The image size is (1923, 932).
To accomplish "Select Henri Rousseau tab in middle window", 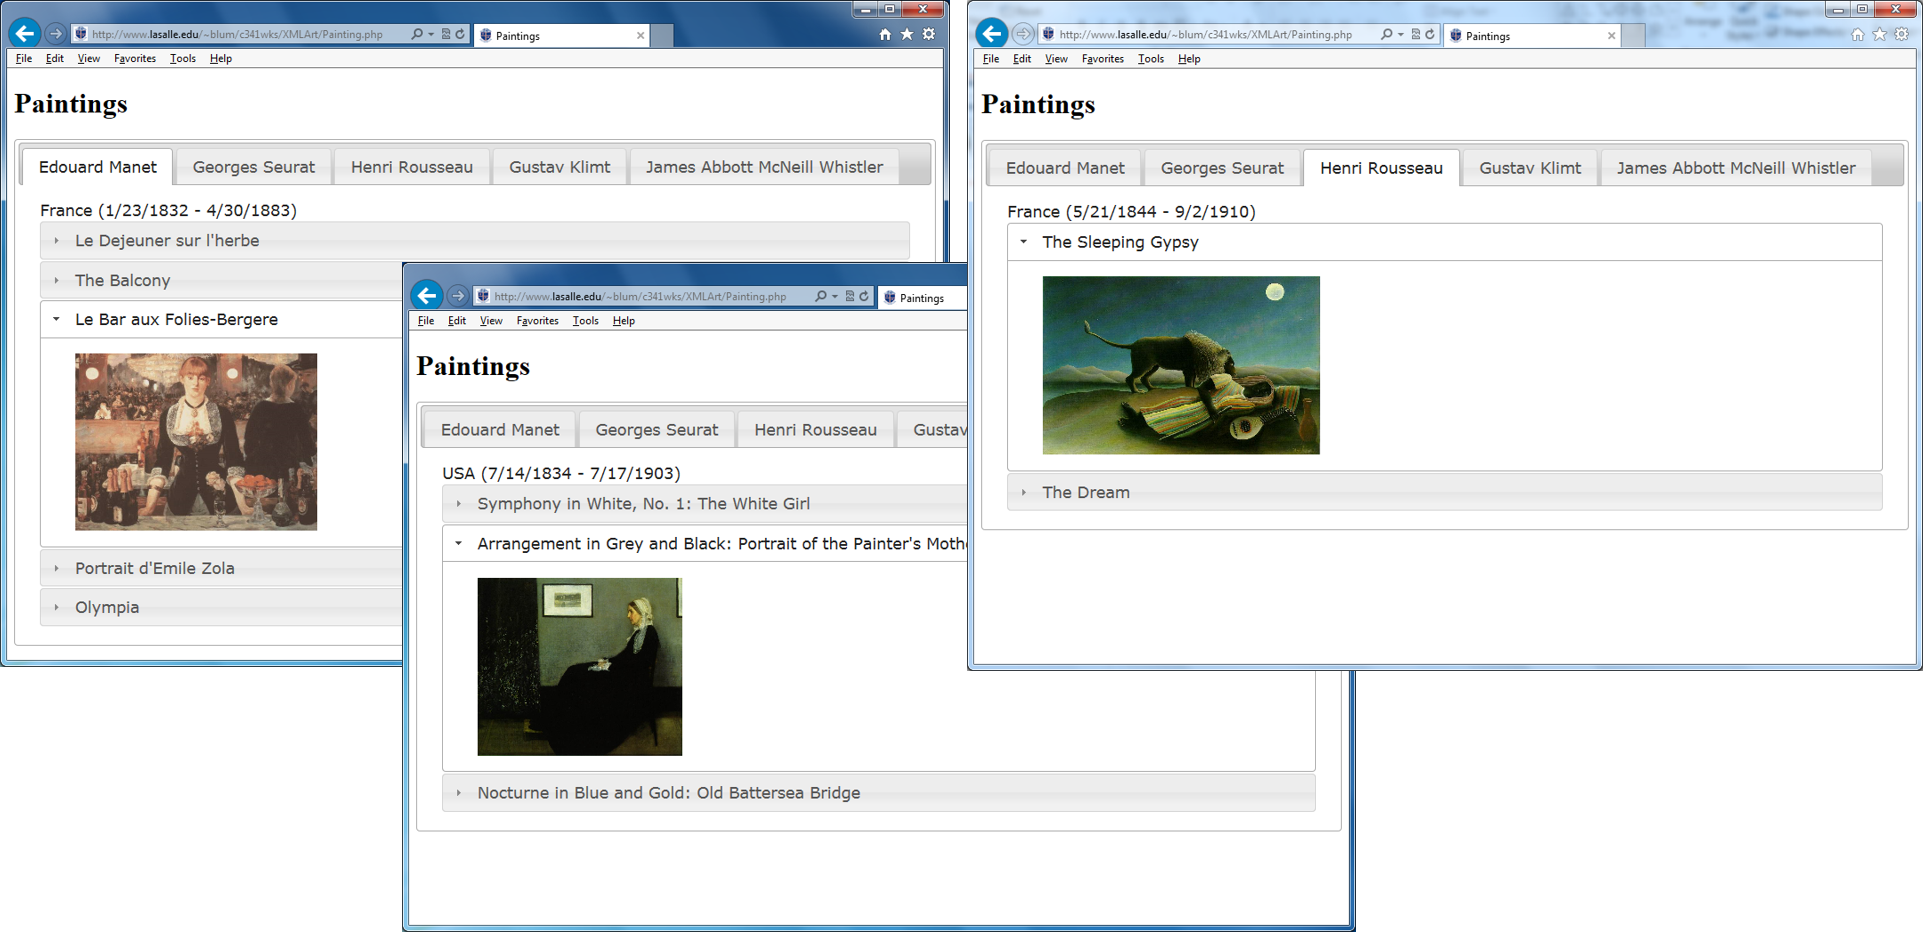I will point(816,429).
